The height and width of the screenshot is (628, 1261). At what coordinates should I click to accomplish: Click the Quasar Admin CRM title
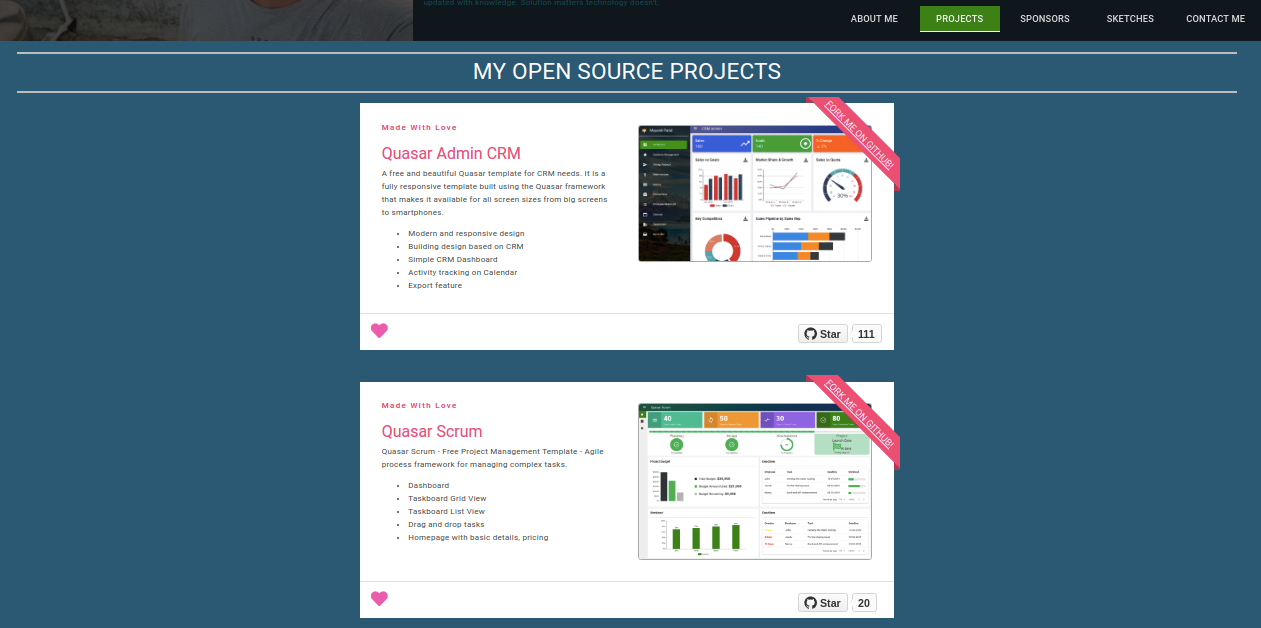[451, 154]
